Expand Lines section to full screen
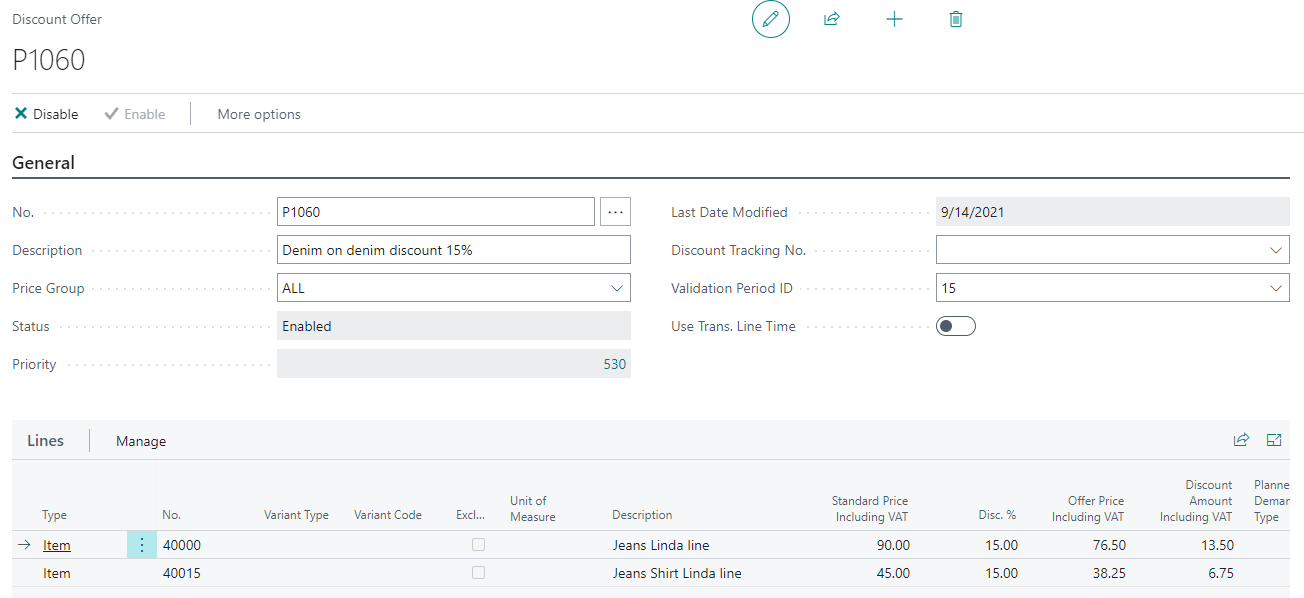 (x=1274, y=440)
